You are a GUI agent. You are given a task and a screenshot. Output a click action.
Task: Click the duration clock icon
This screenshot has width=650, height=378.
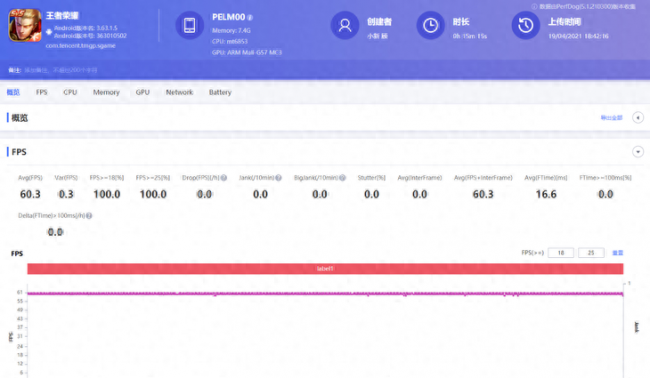tap(430, 25)
